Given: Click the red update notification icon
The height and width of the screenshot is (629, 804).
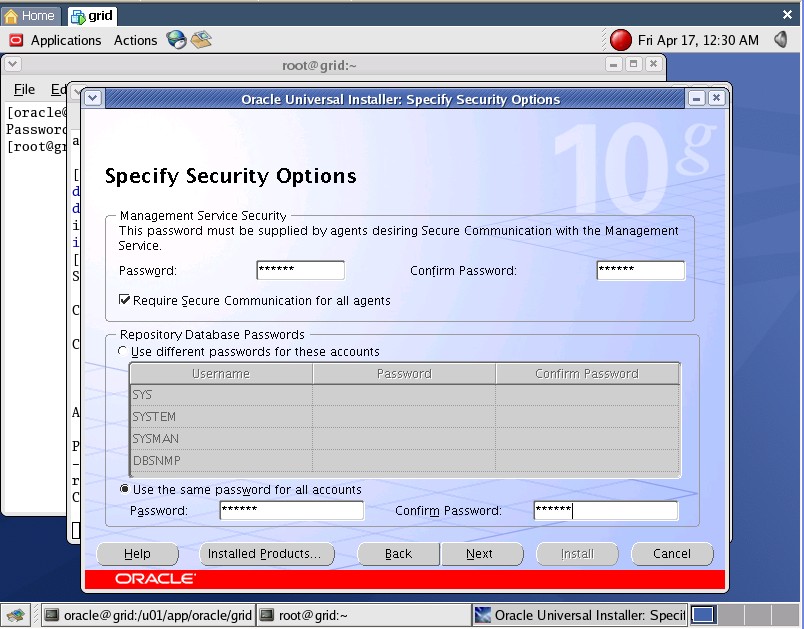Looking at the screenshot, I should (621, 40).
